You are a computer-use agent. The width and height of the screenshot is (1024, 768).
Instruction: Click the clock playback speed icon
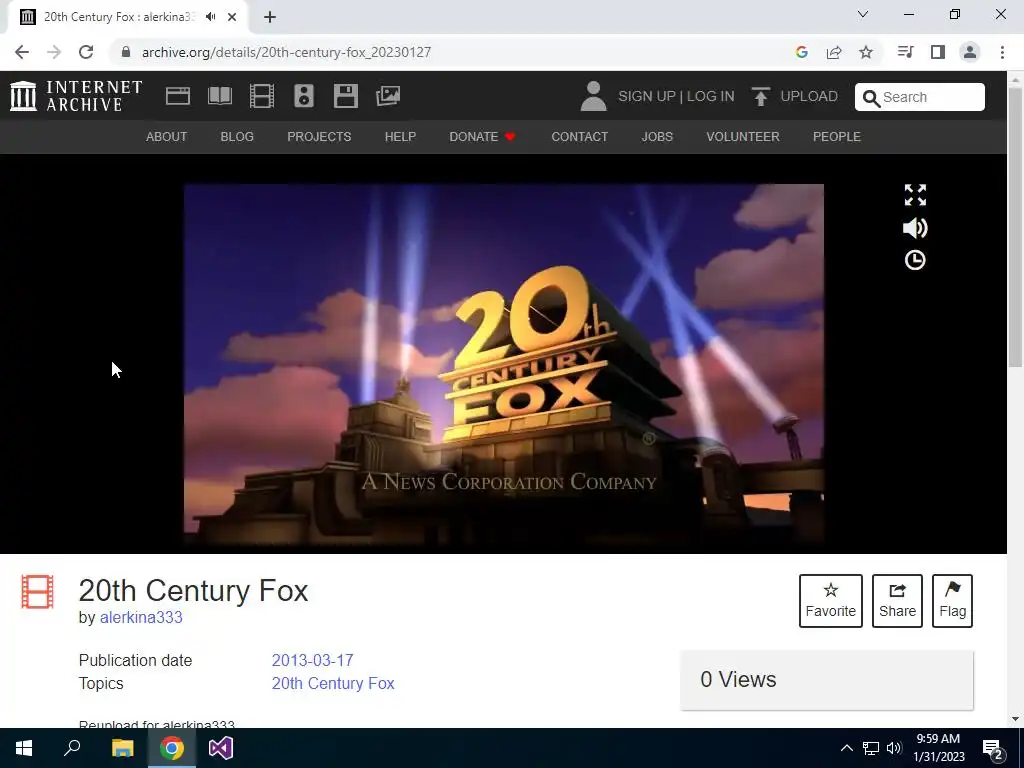(915, 260)
